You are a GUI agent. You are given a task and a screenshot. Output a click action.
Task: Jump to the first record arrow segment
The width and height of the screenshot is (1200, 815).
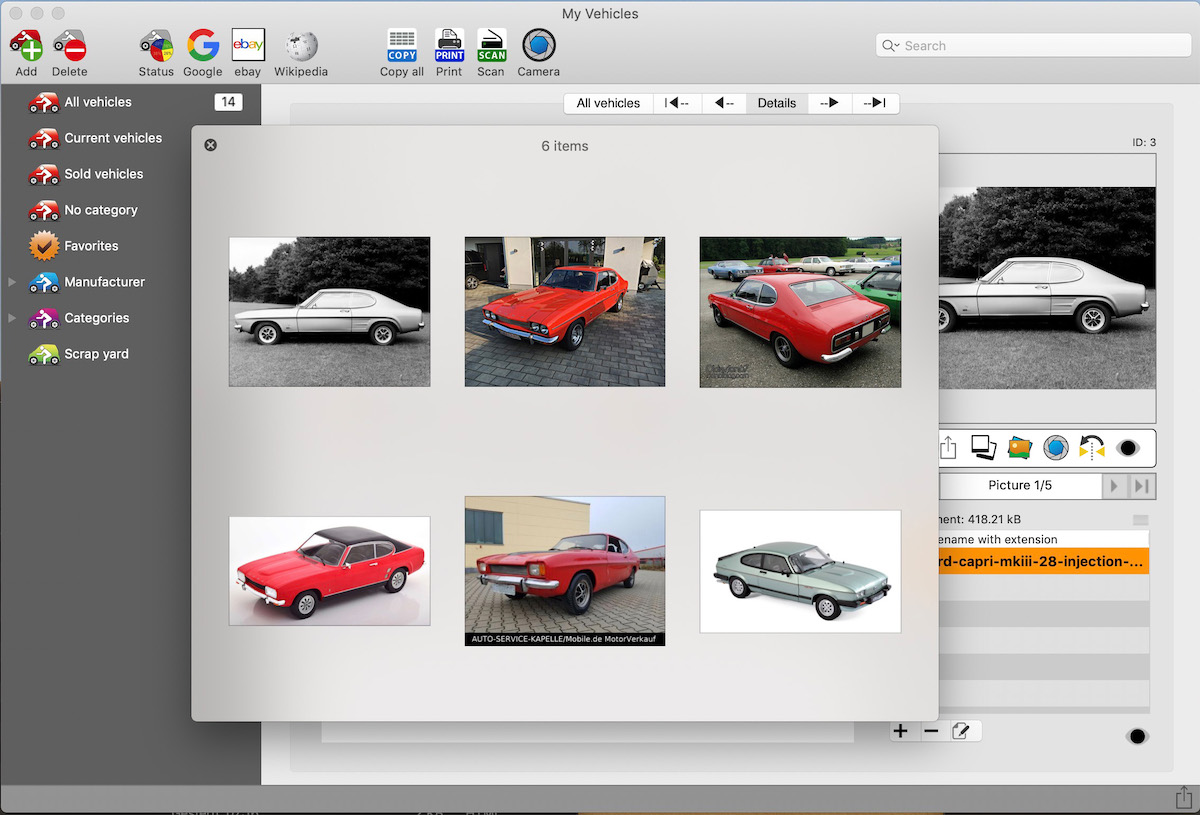(677, 103)
